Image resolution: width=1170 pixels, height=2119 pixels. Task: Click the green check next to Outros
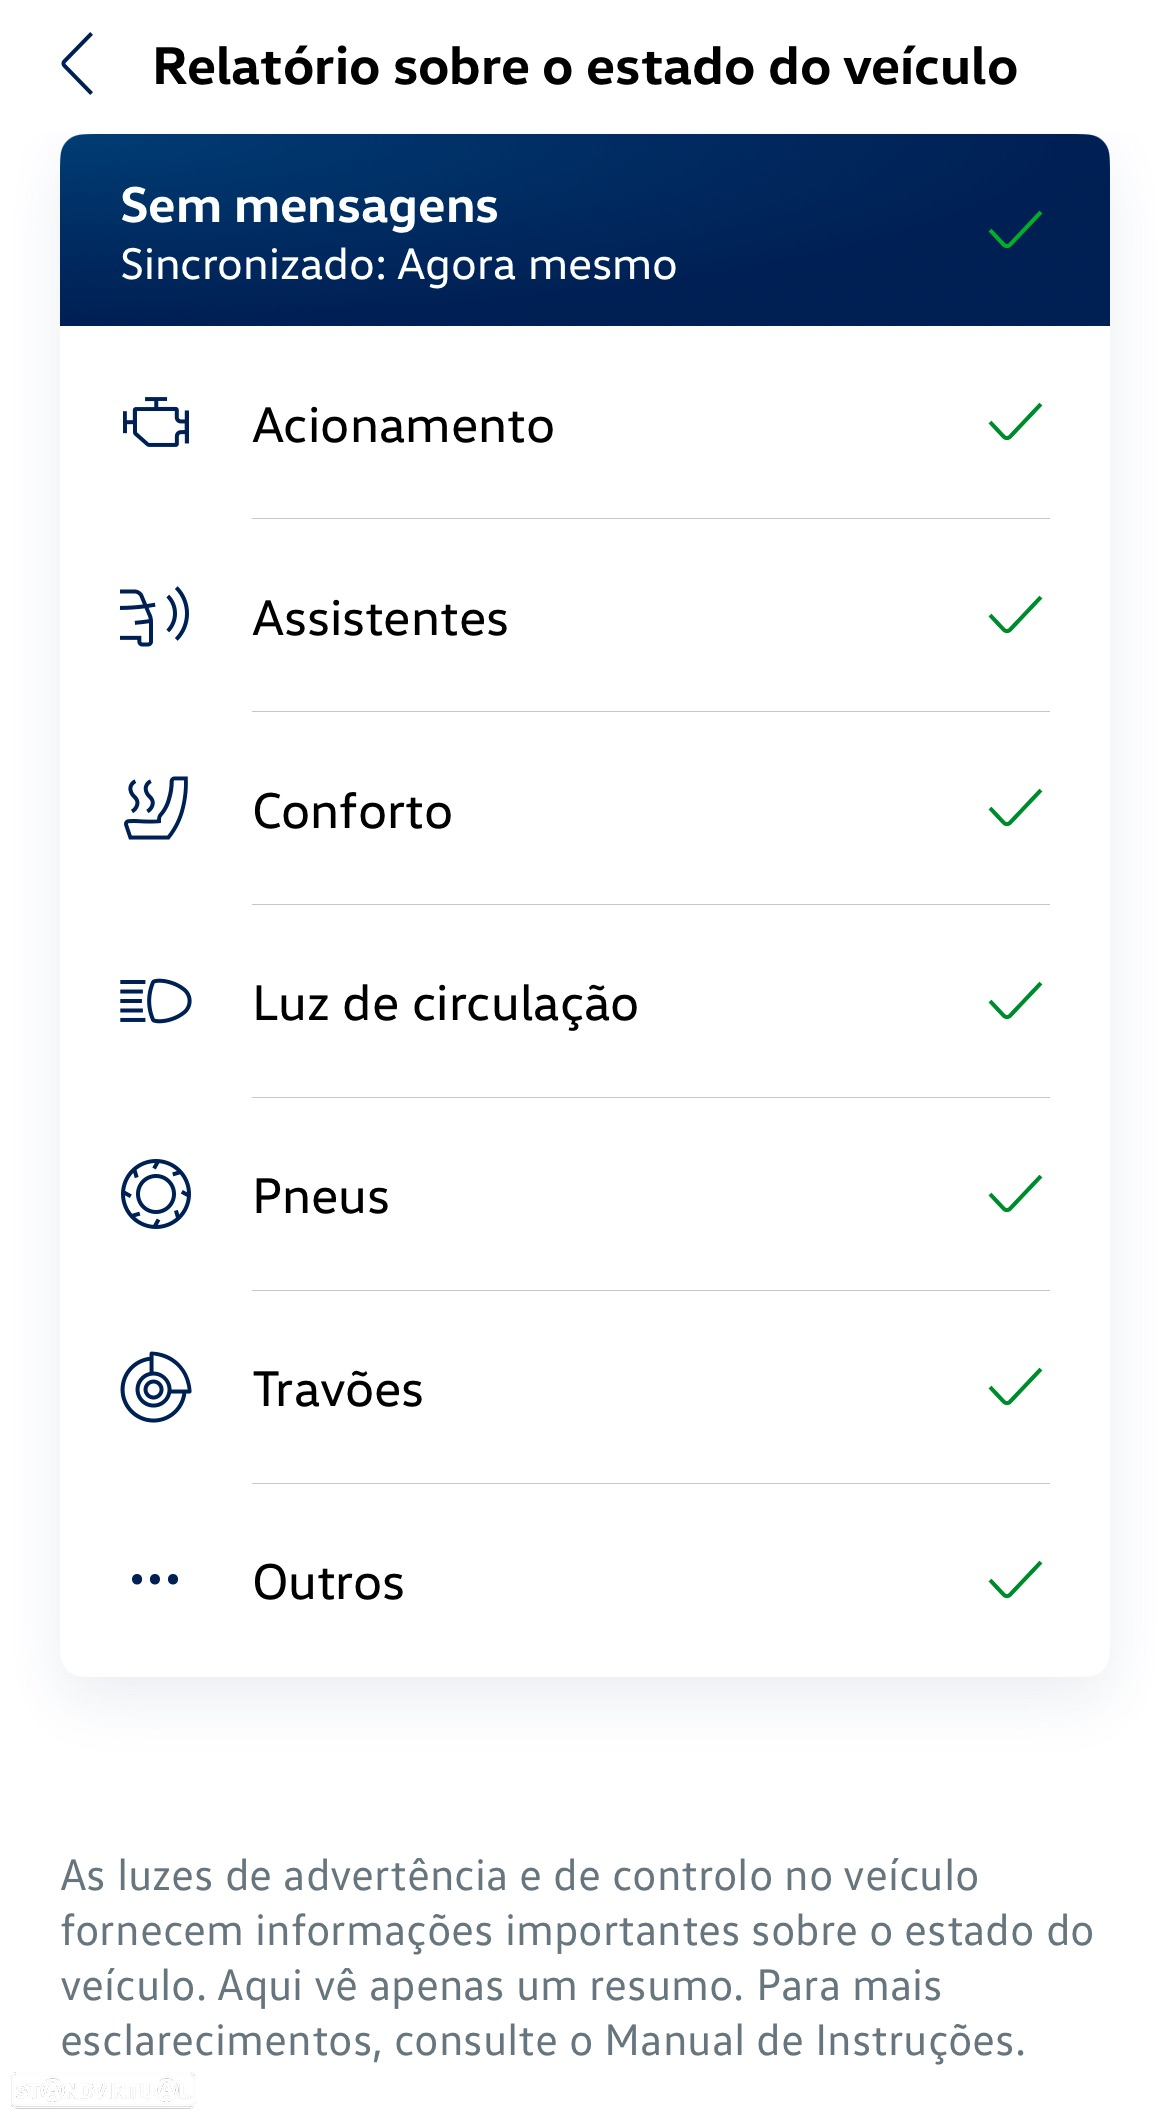tap(1015, 1580)
